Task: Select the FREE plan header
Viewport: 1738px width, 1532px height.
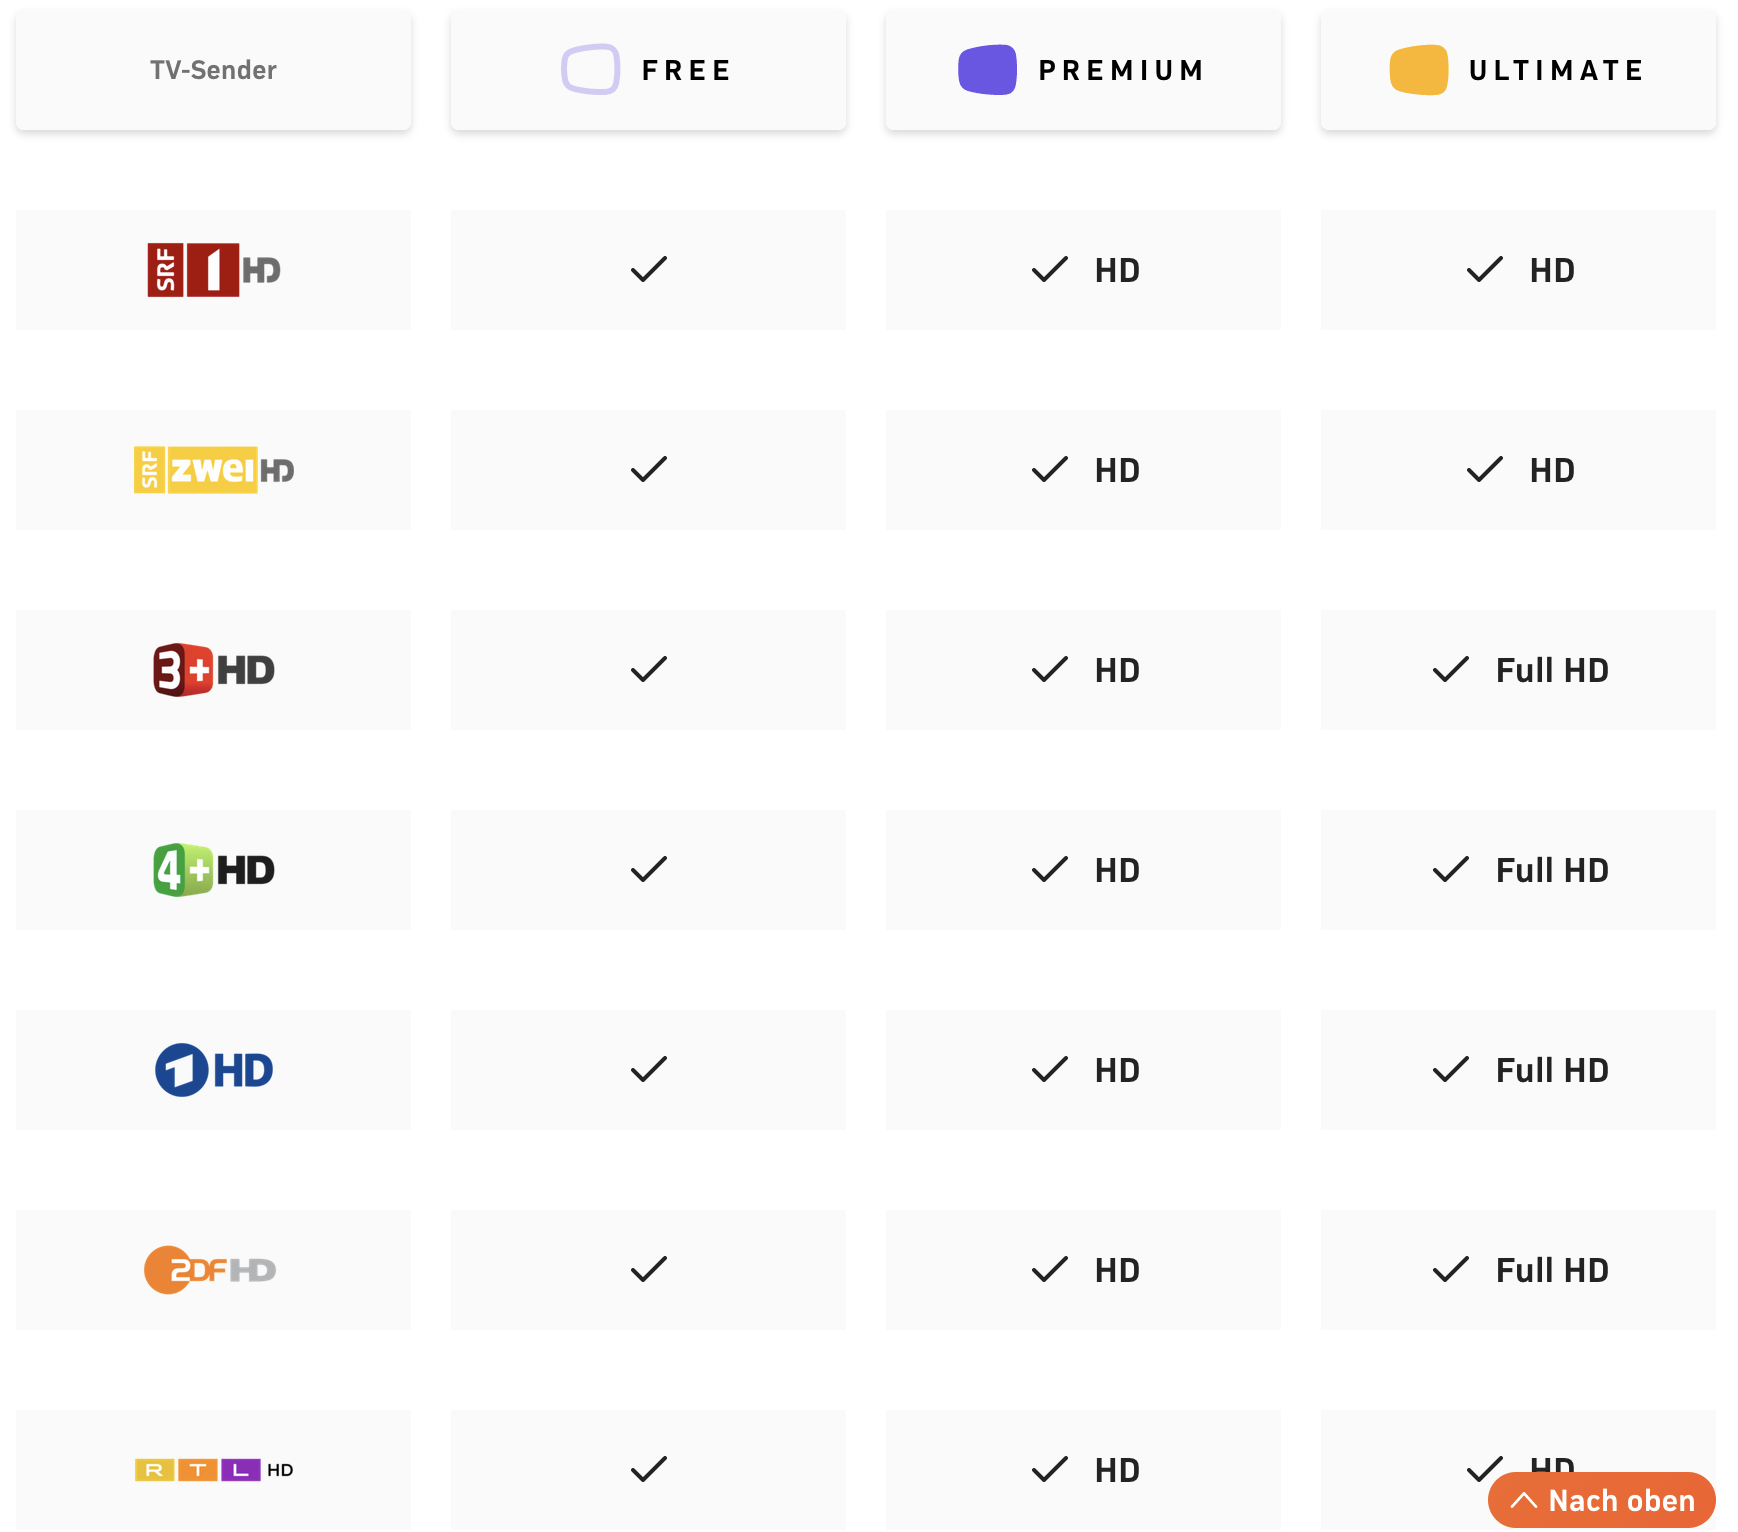Action: coord(648,70)
